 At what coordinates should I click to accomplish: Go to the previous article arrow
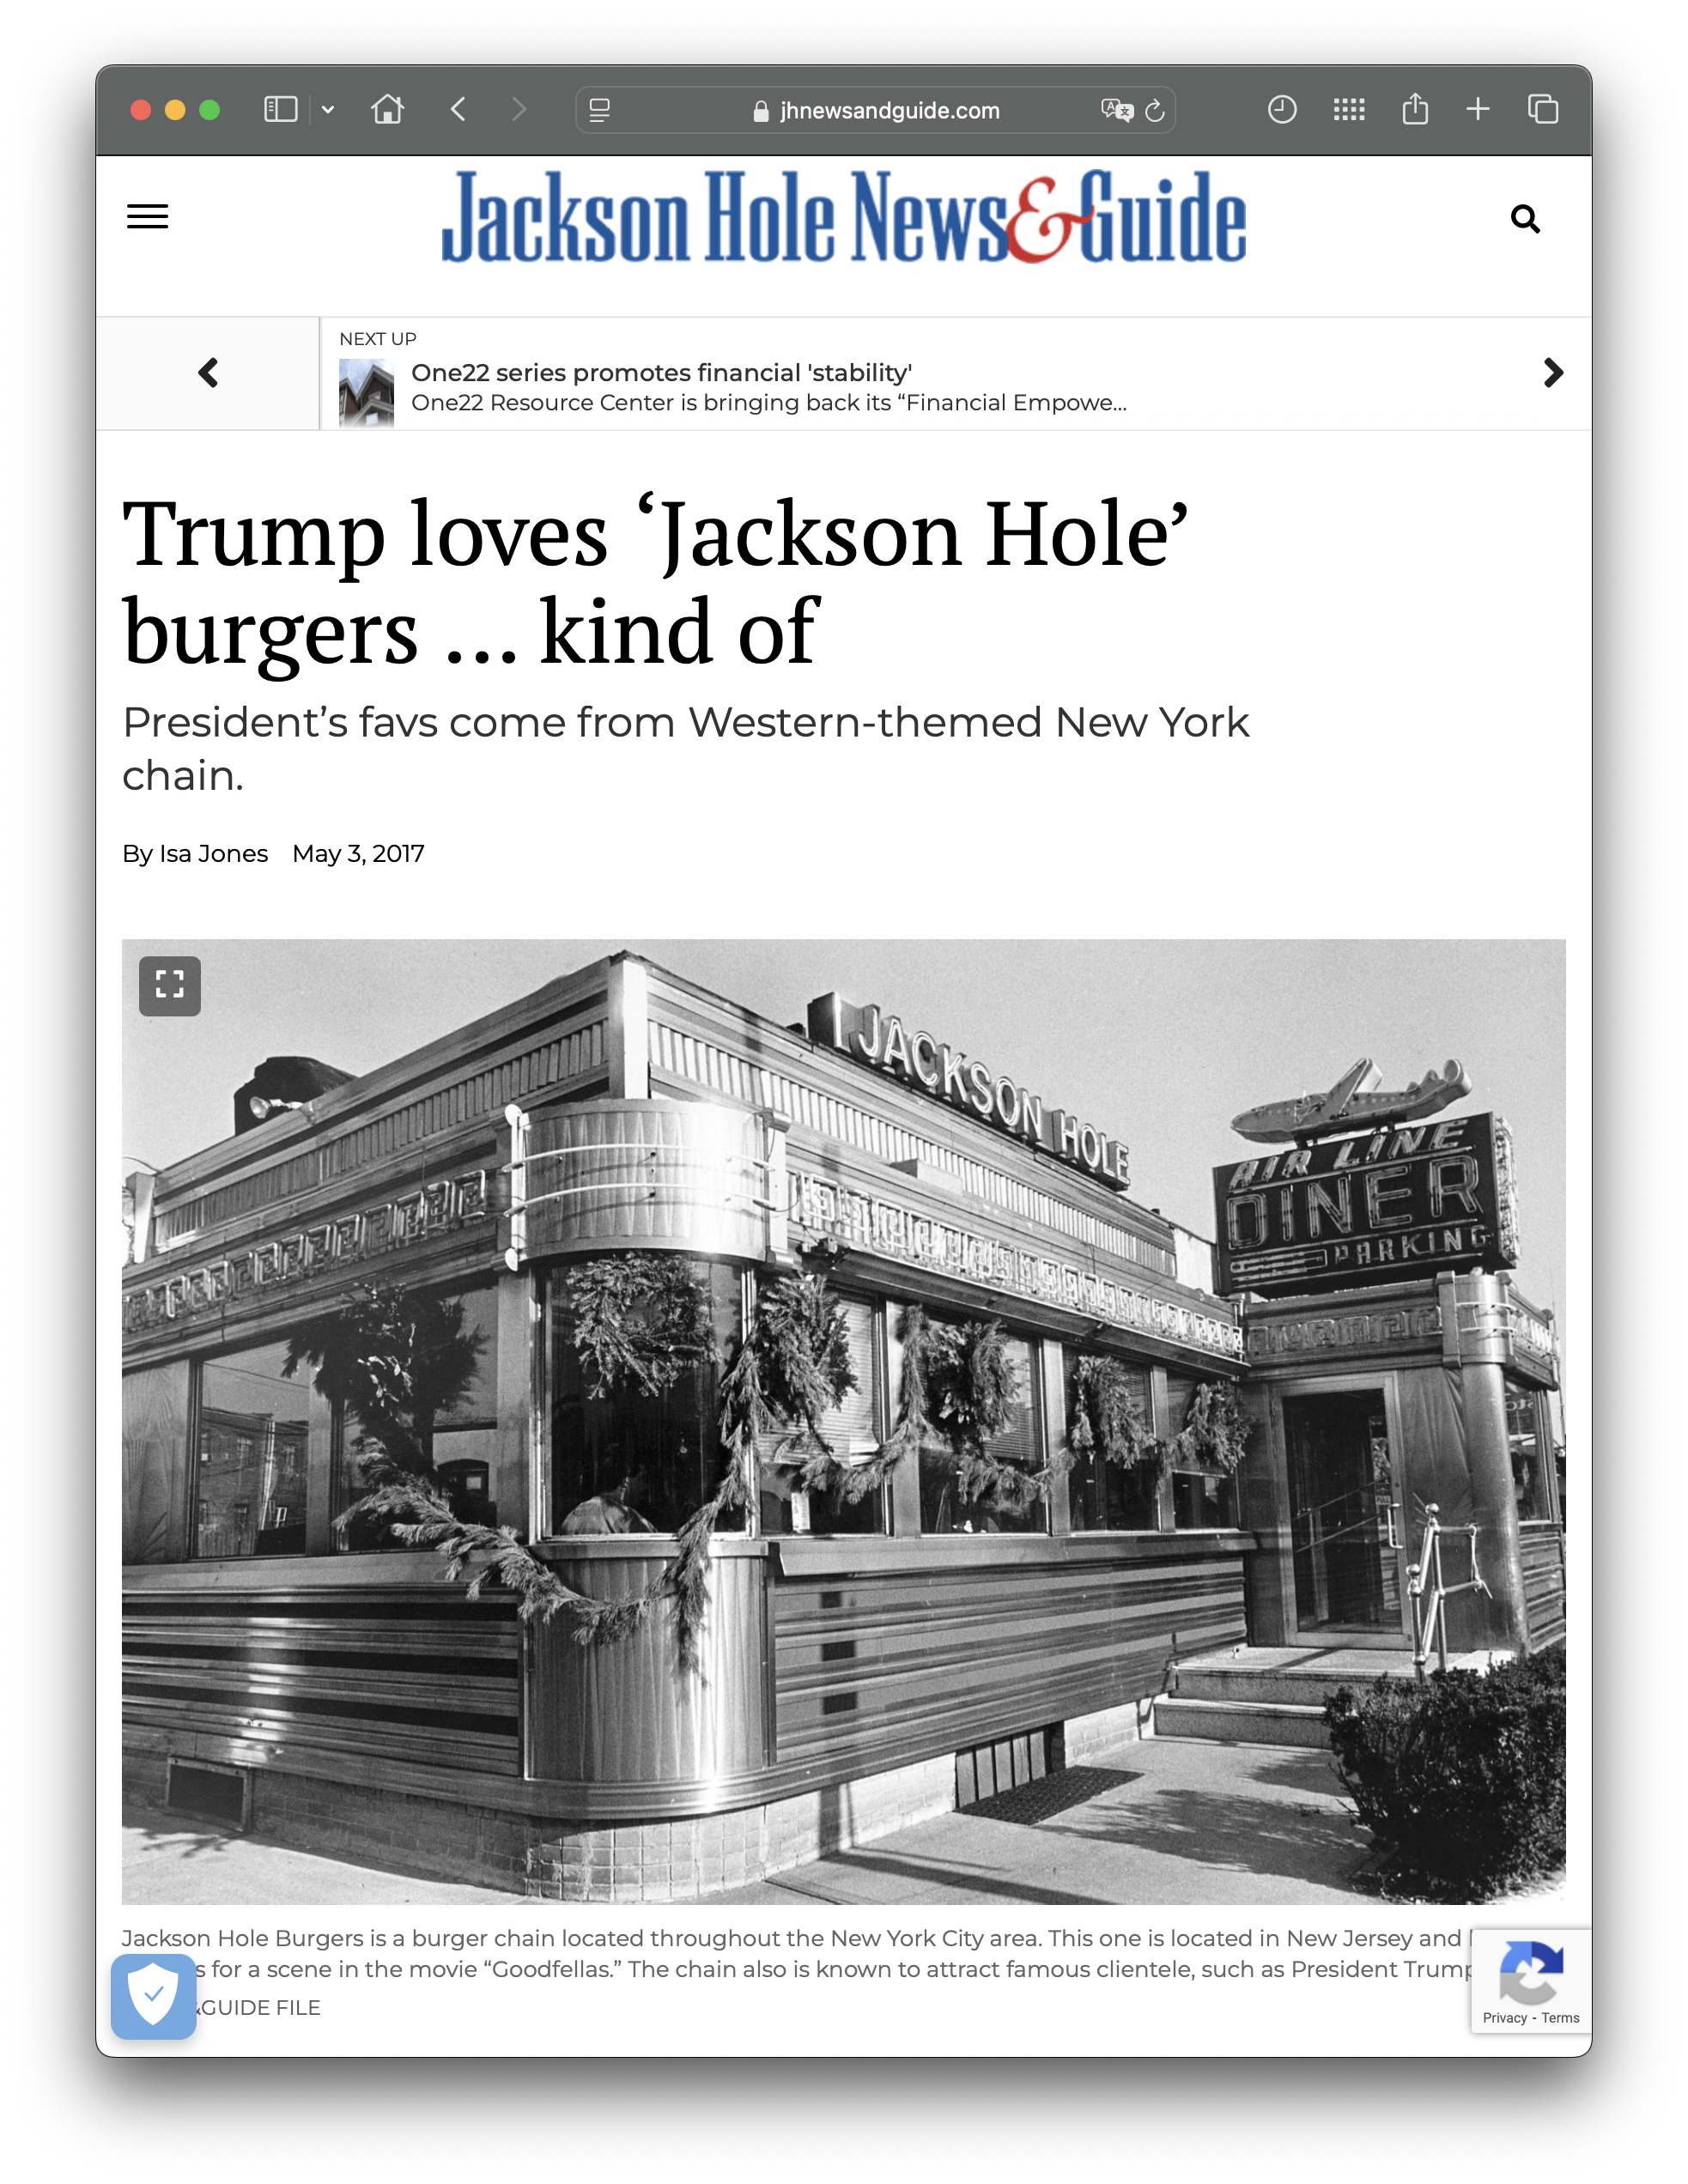(208, 373)
